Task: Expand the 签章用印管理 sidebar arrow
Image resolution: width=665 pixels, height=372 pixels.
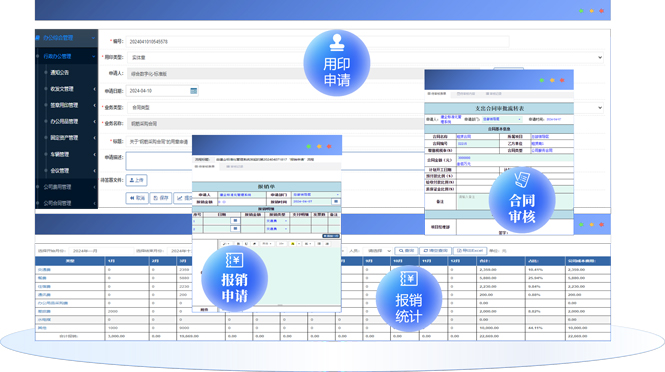Action: 94,105
